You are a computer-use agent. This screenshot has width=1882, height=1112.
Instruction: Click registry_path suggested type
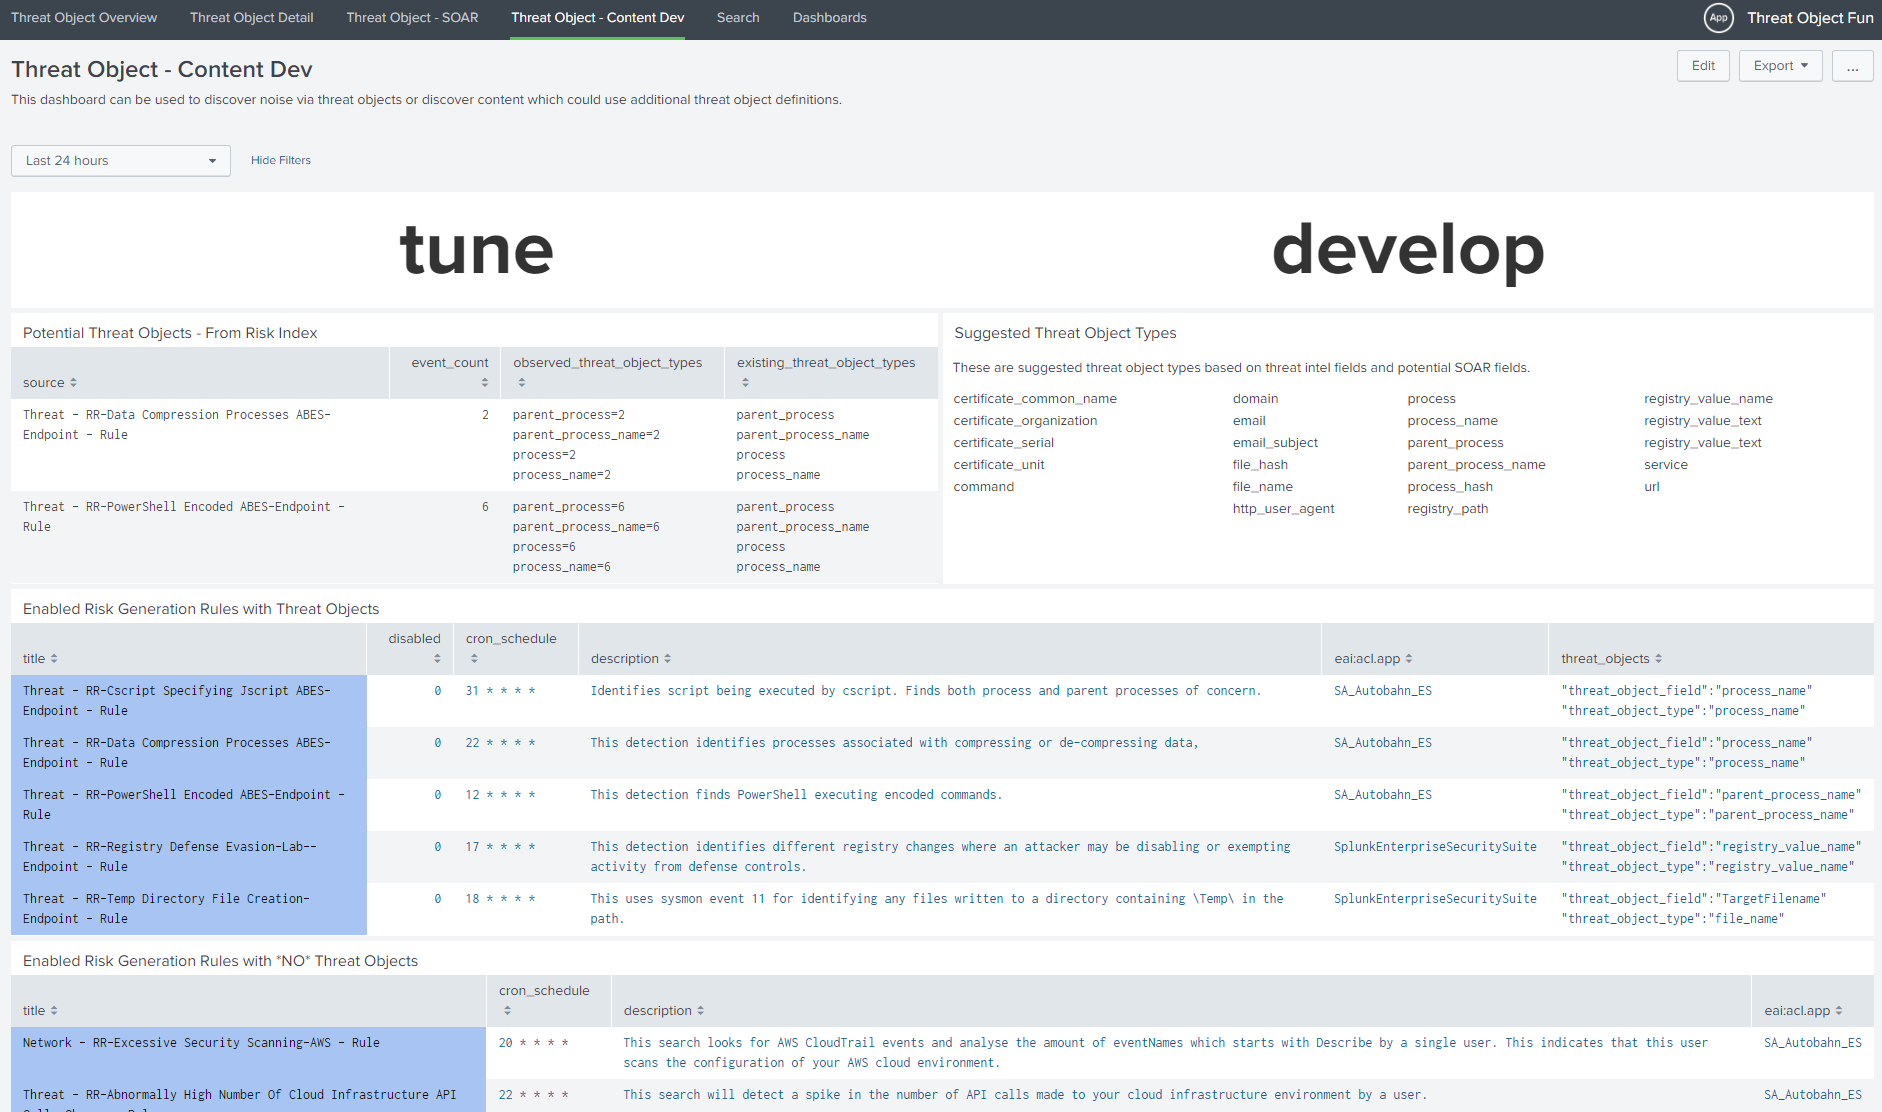tap(1447, 509)
